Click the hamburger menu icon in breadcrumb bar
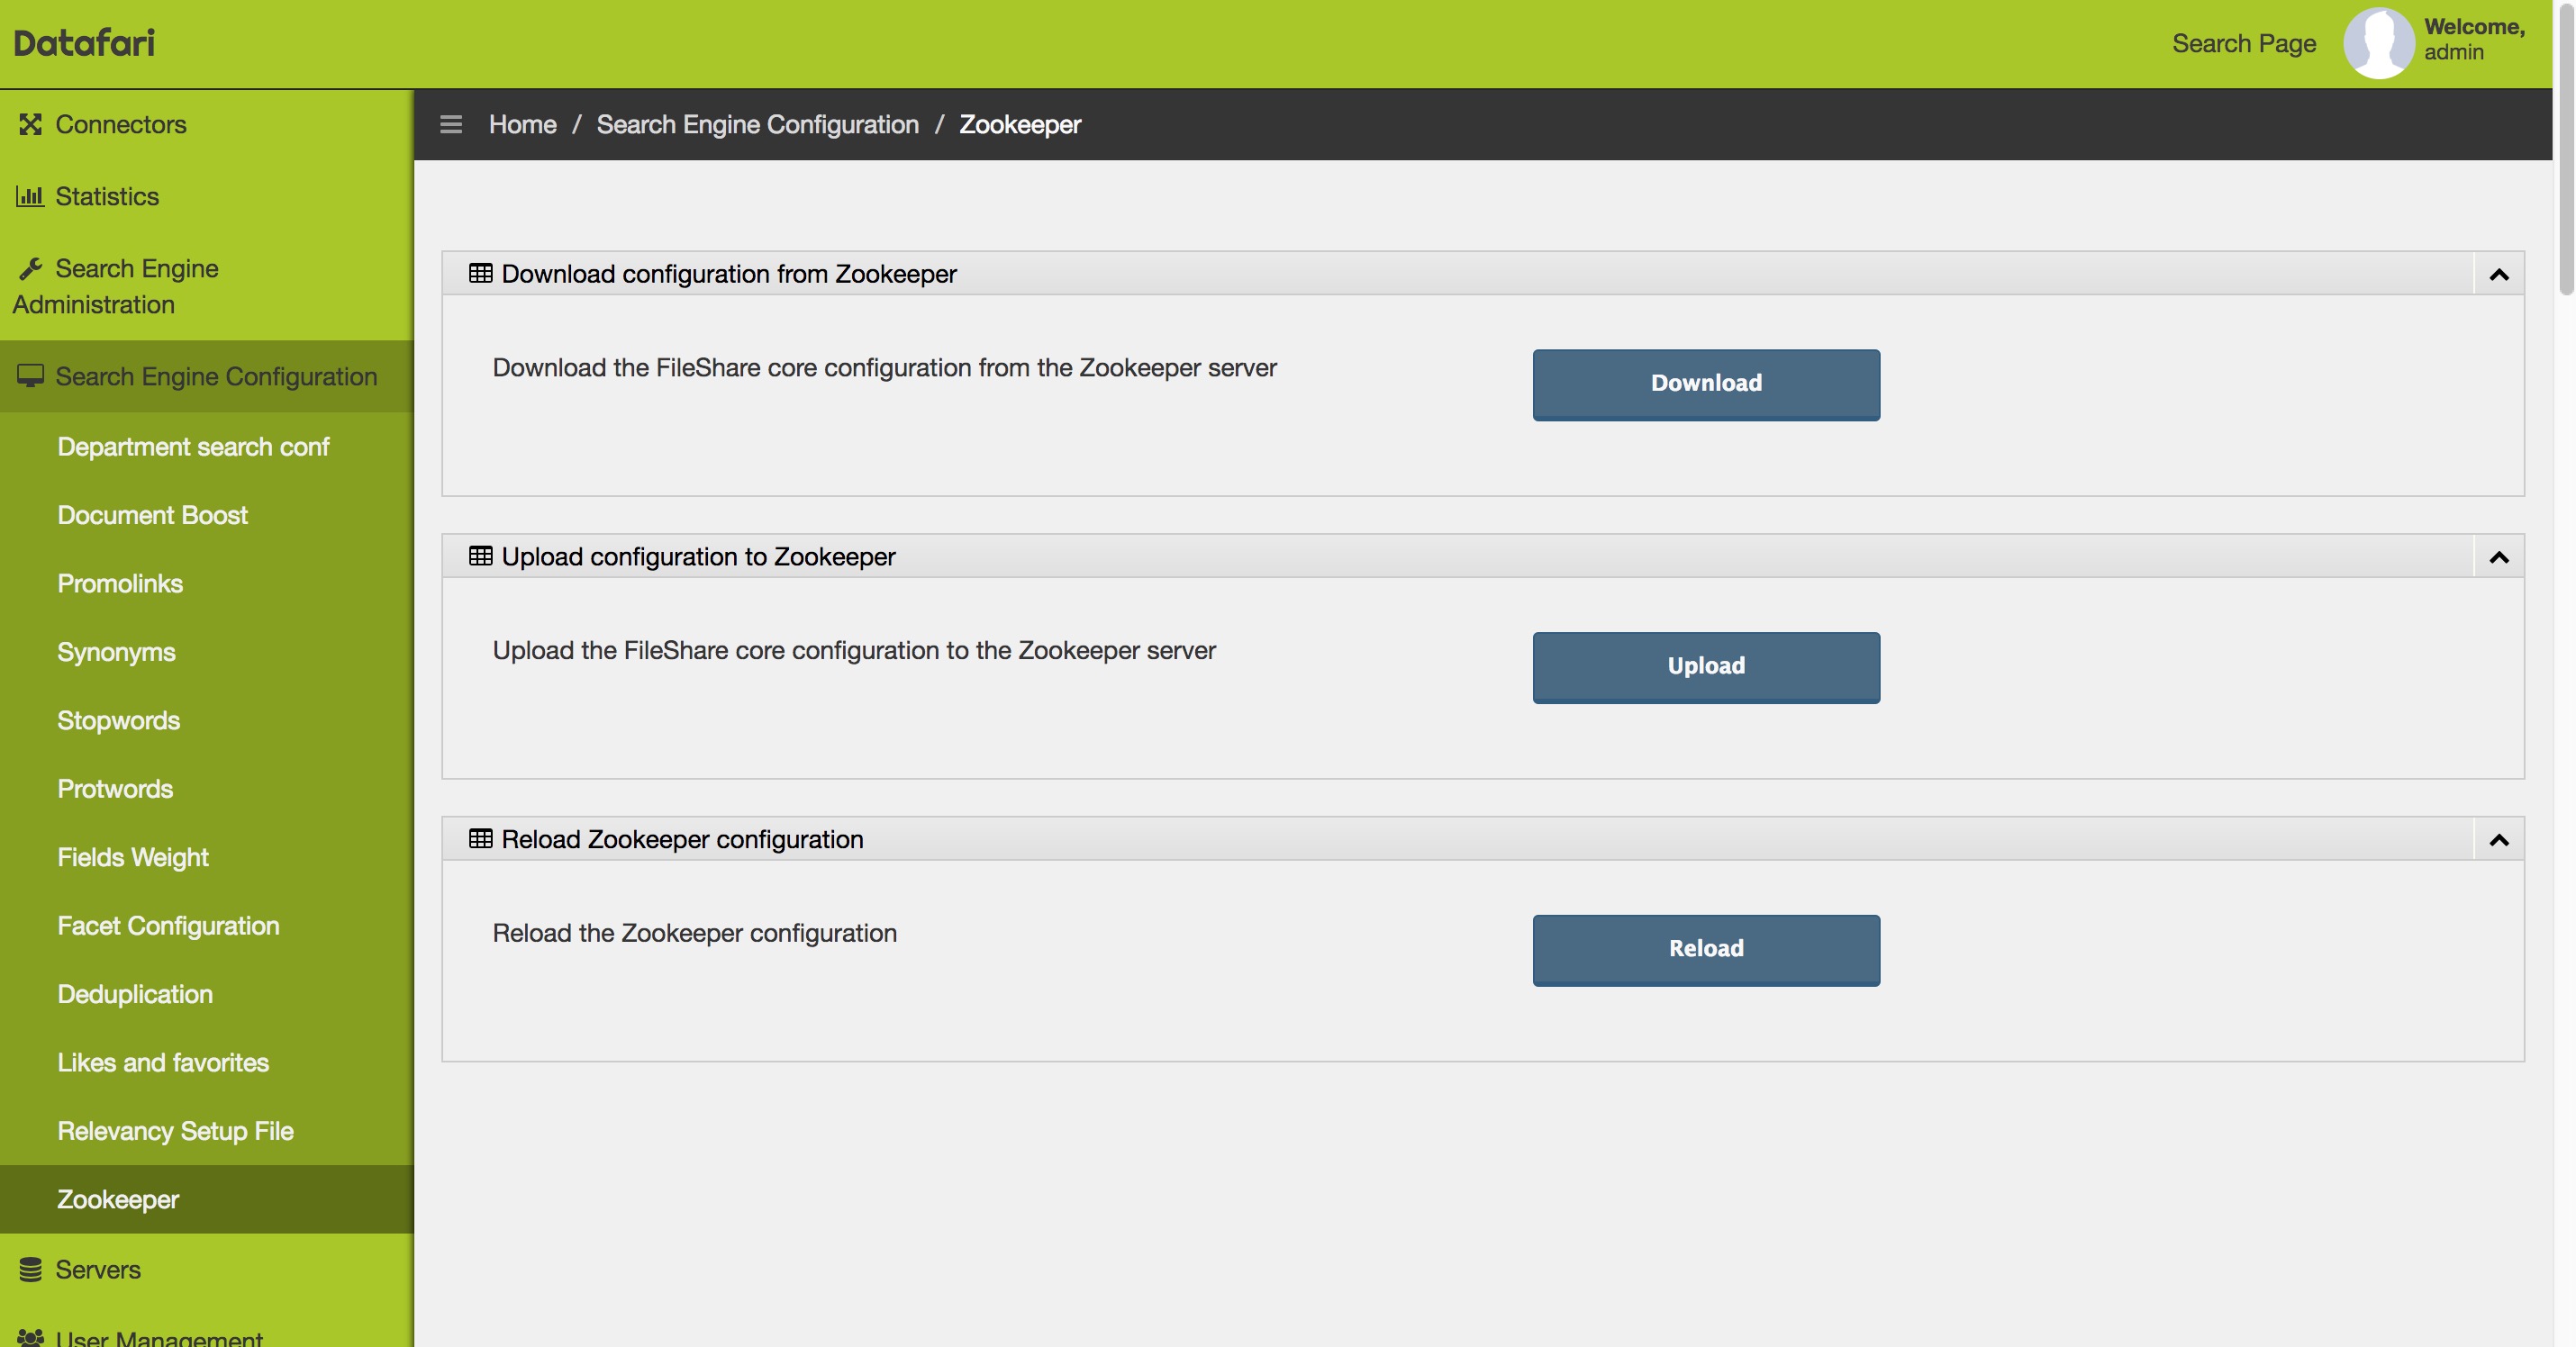 point(451,124)
